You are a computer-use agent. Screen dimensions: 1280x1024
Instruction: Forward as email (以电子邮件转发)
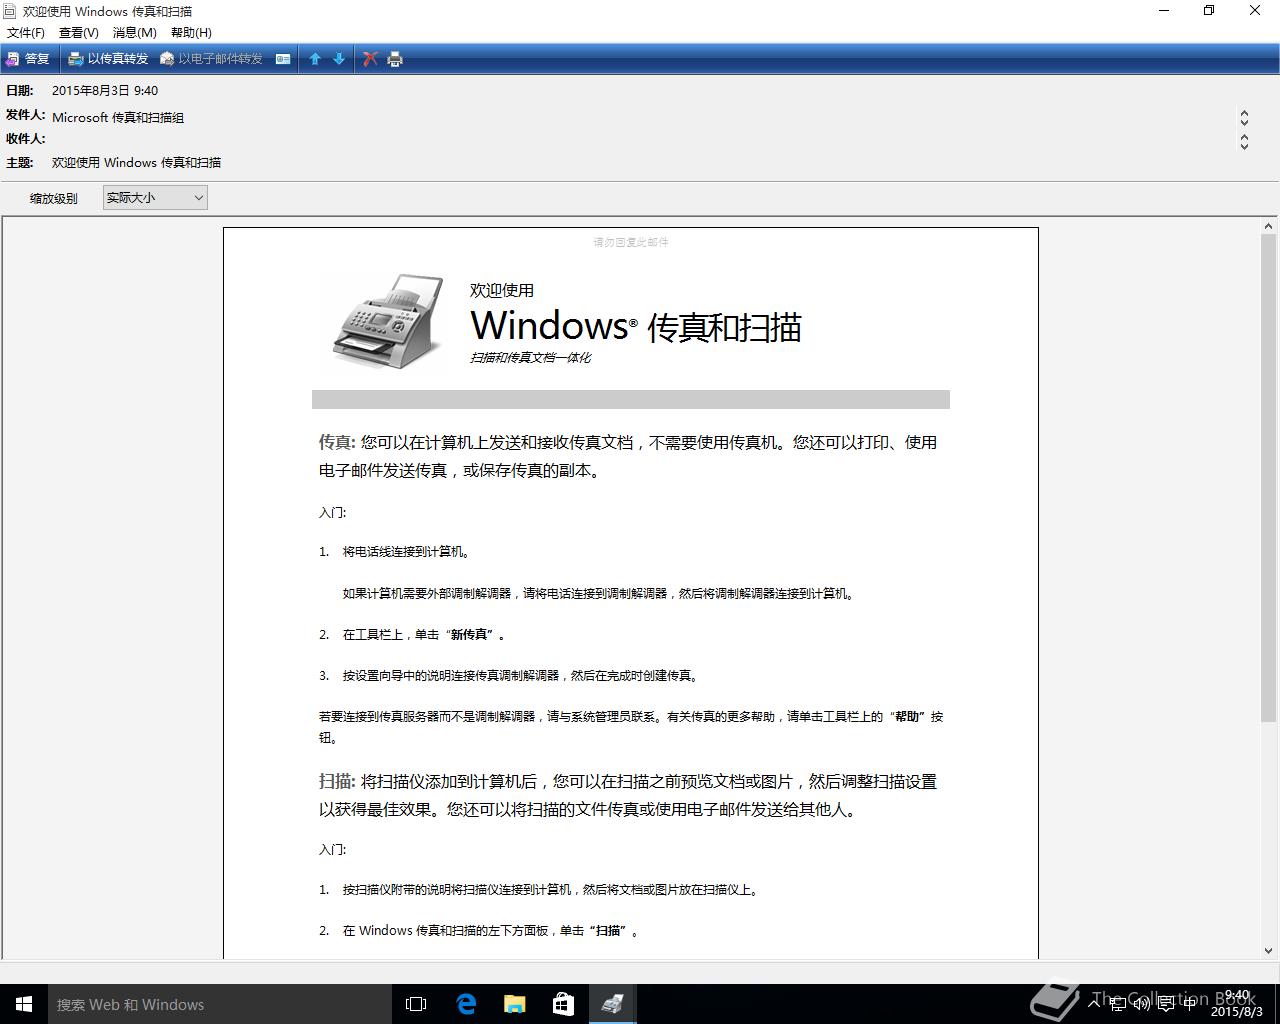[x=212, y=59]
